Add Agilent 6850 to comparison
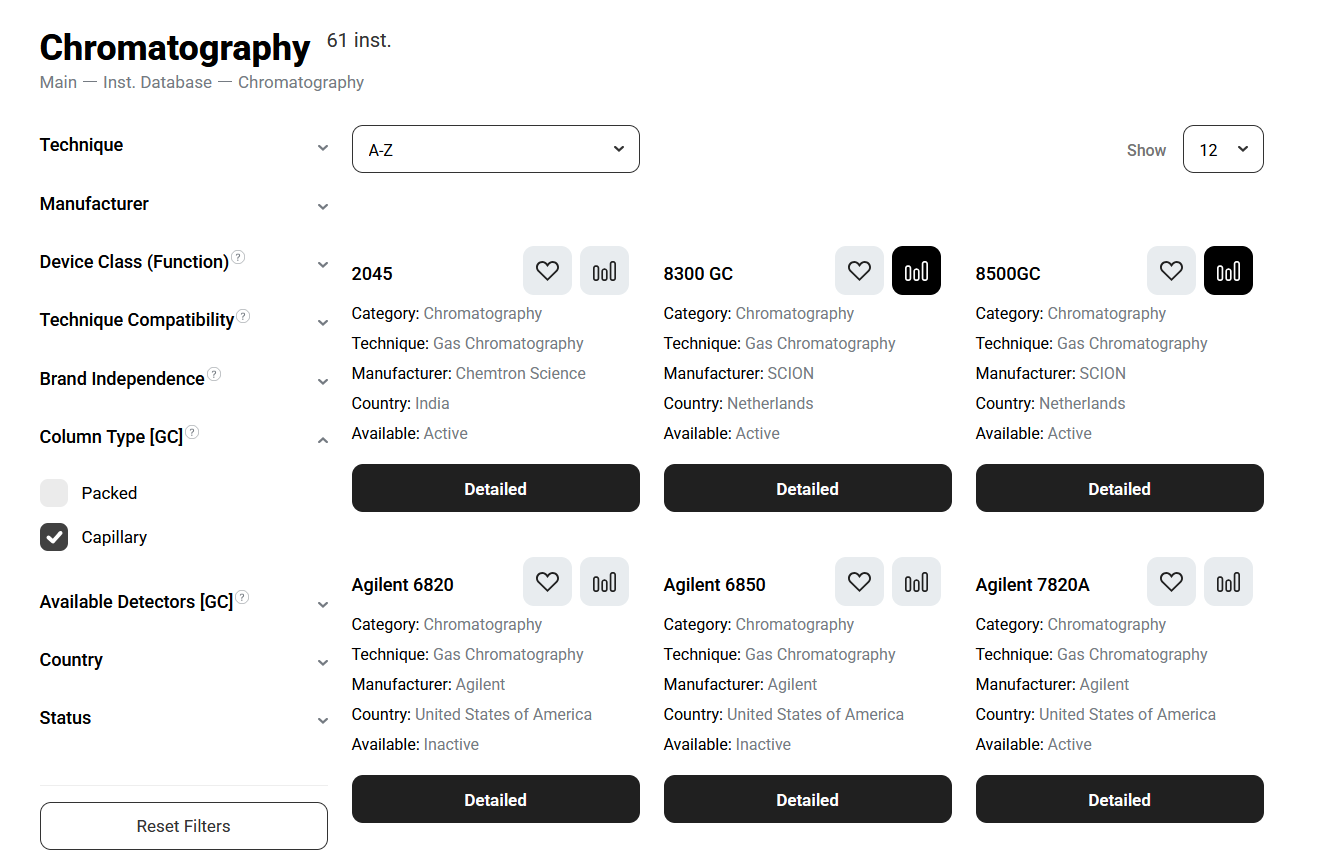The height and width of the screenshot is (867, 1321). click(916, 582)
